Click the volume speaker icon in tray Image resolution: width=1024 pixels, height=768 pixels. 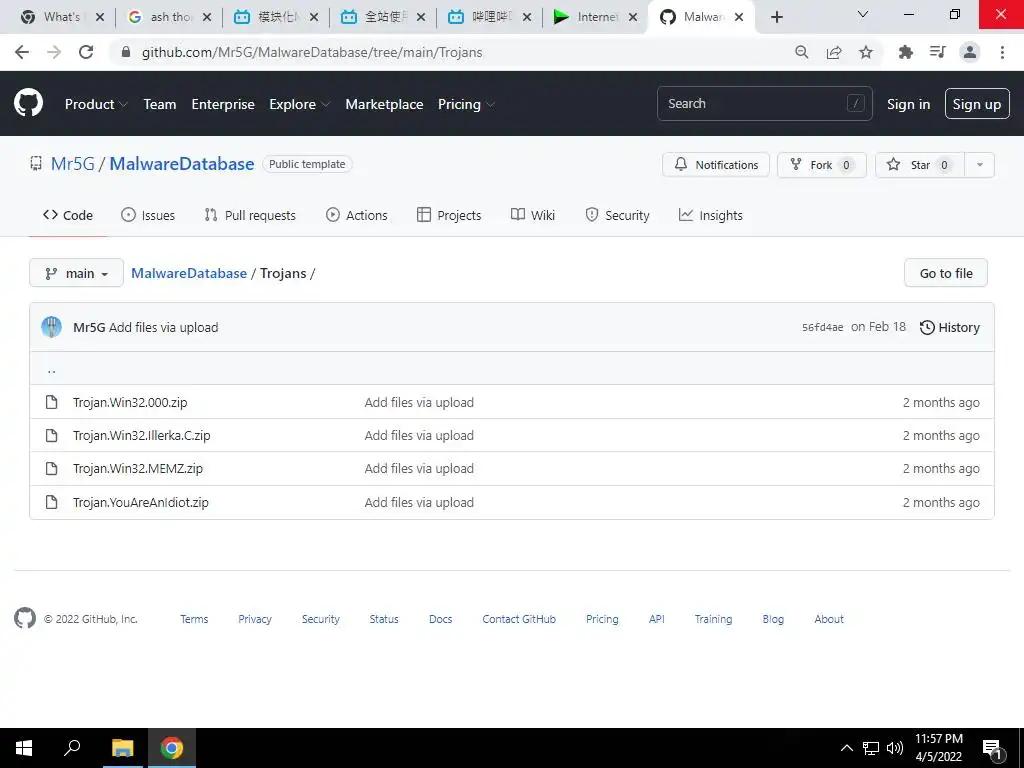(x=895, y=748)
